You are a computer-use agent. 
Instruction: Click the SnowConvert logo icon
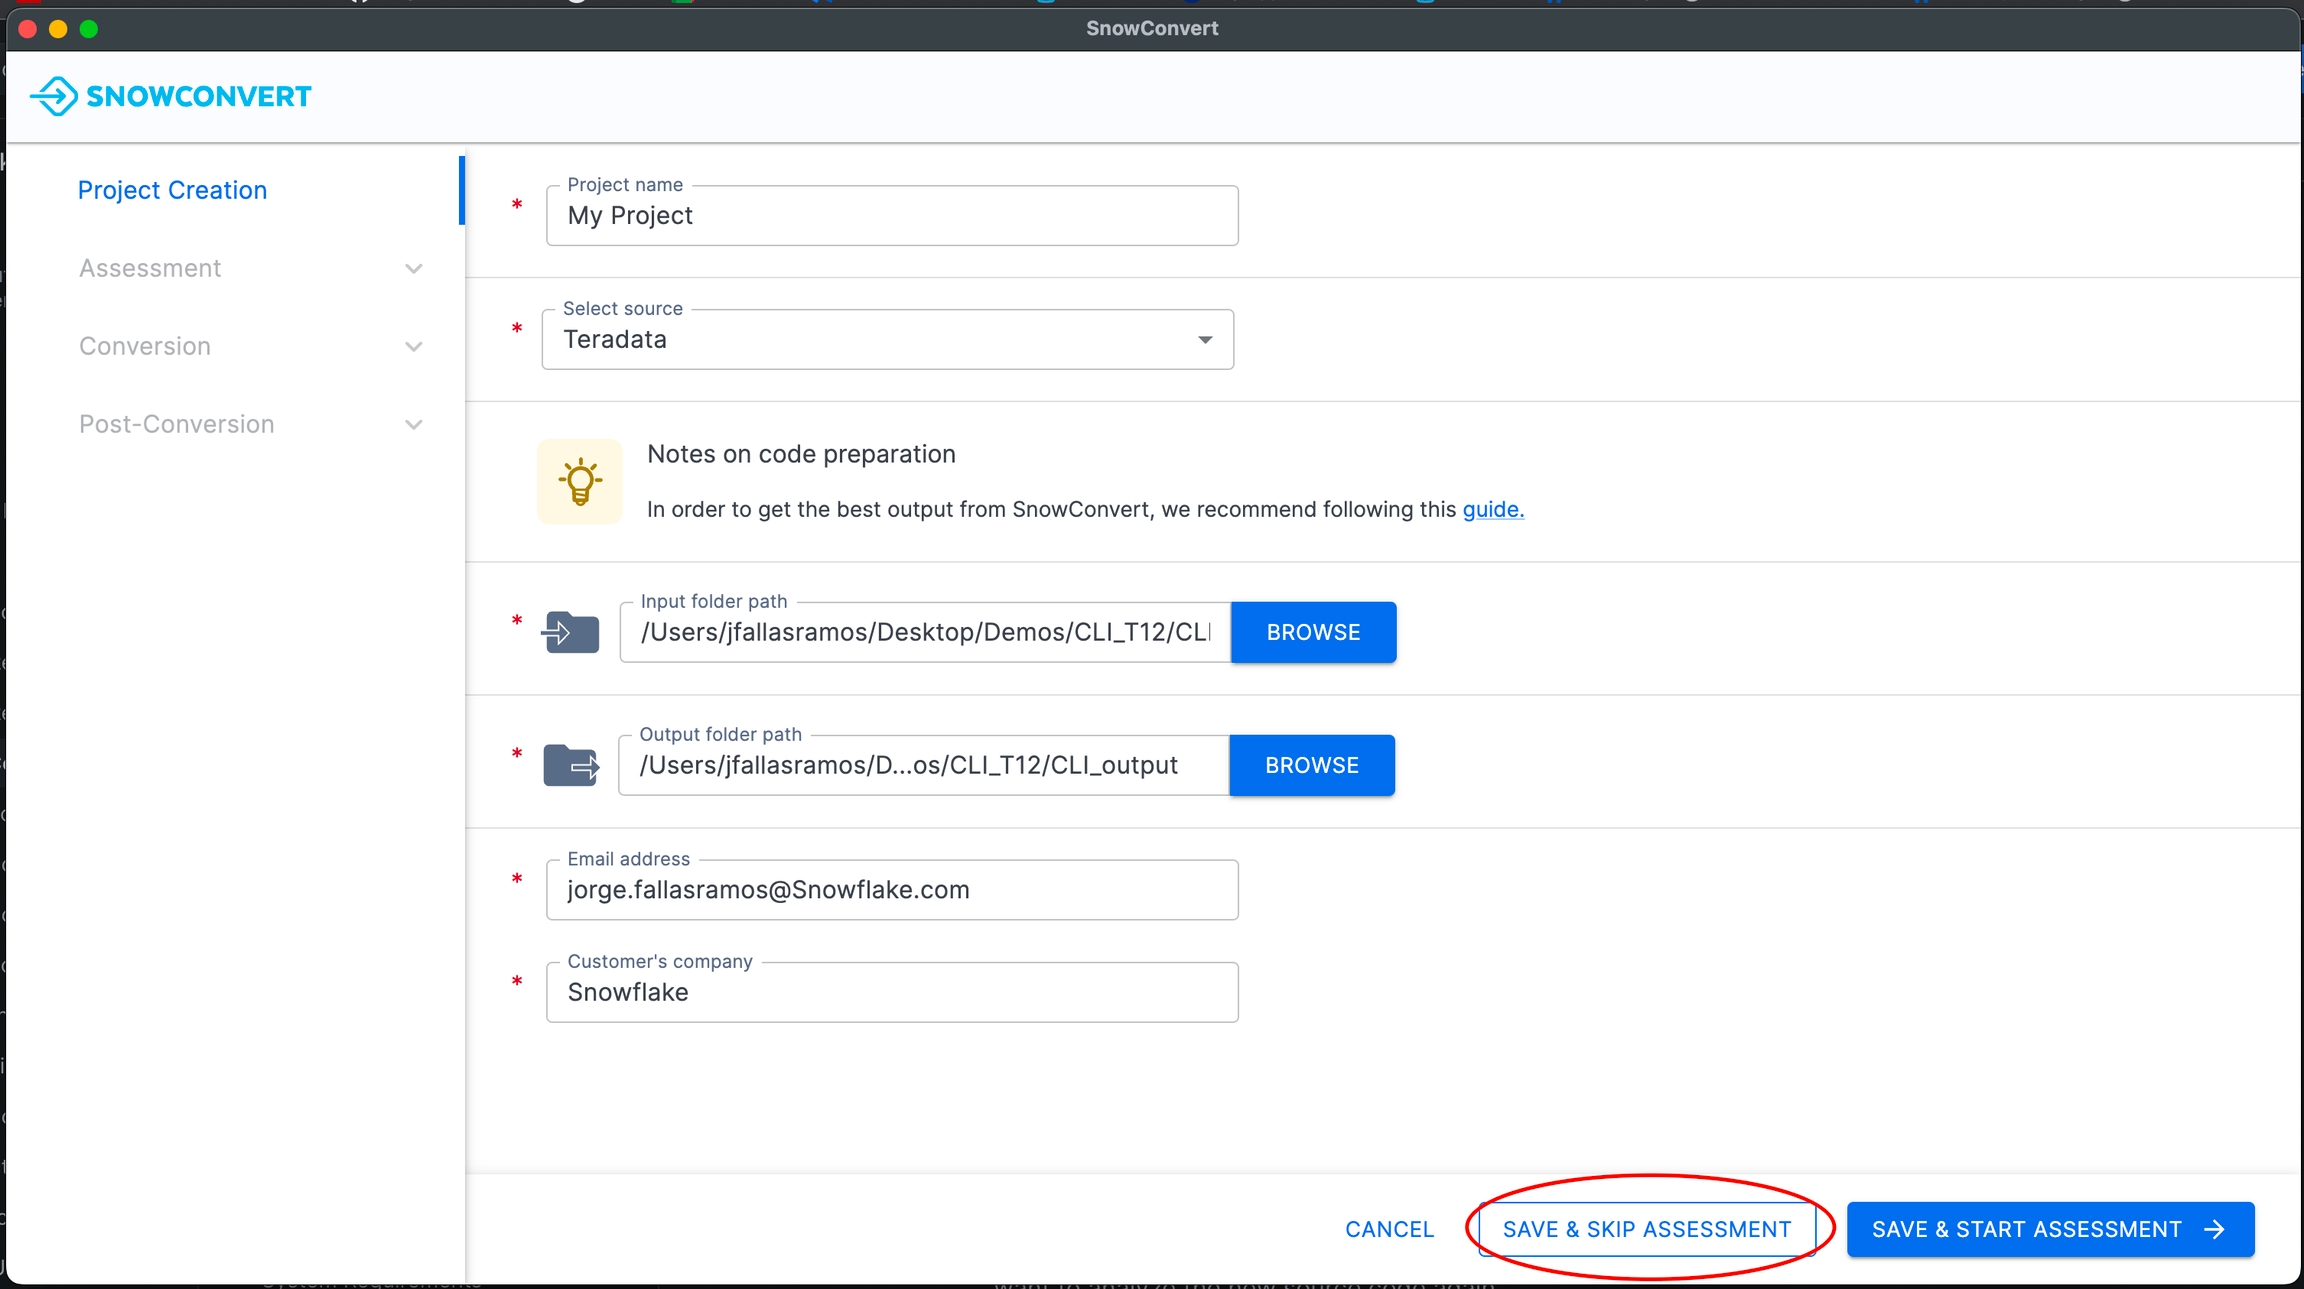click(x=54, y=96)
